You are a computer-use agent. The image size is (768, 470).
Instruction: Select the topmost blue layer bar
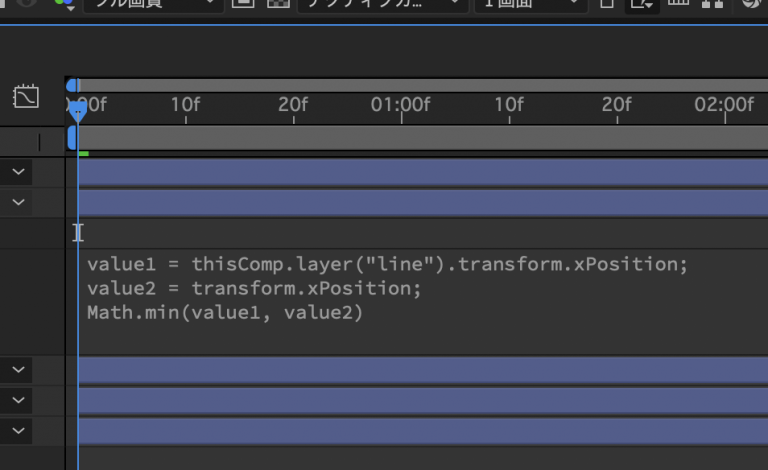coord(420,172)
